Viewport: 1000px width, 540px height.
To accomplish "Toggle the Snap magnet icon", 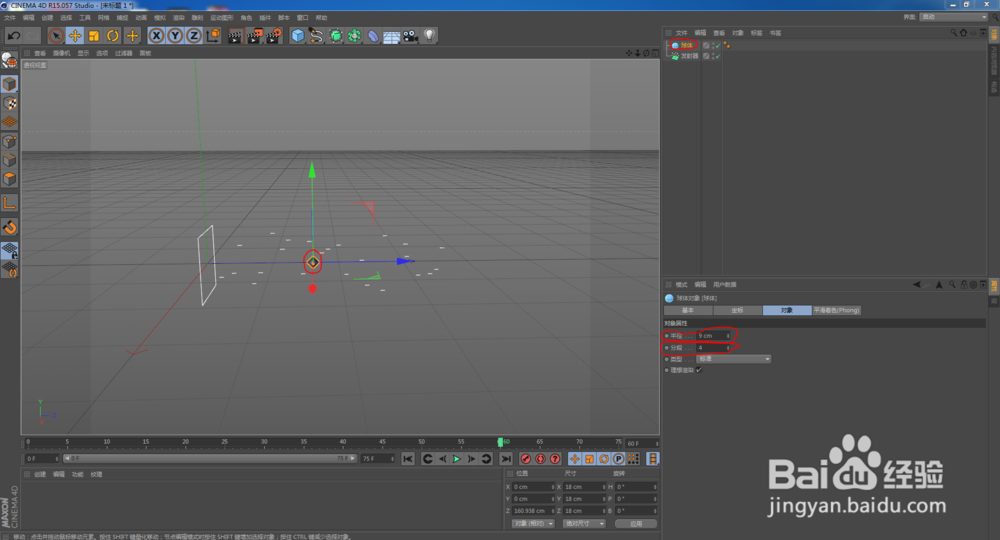I will pos(10,227).
